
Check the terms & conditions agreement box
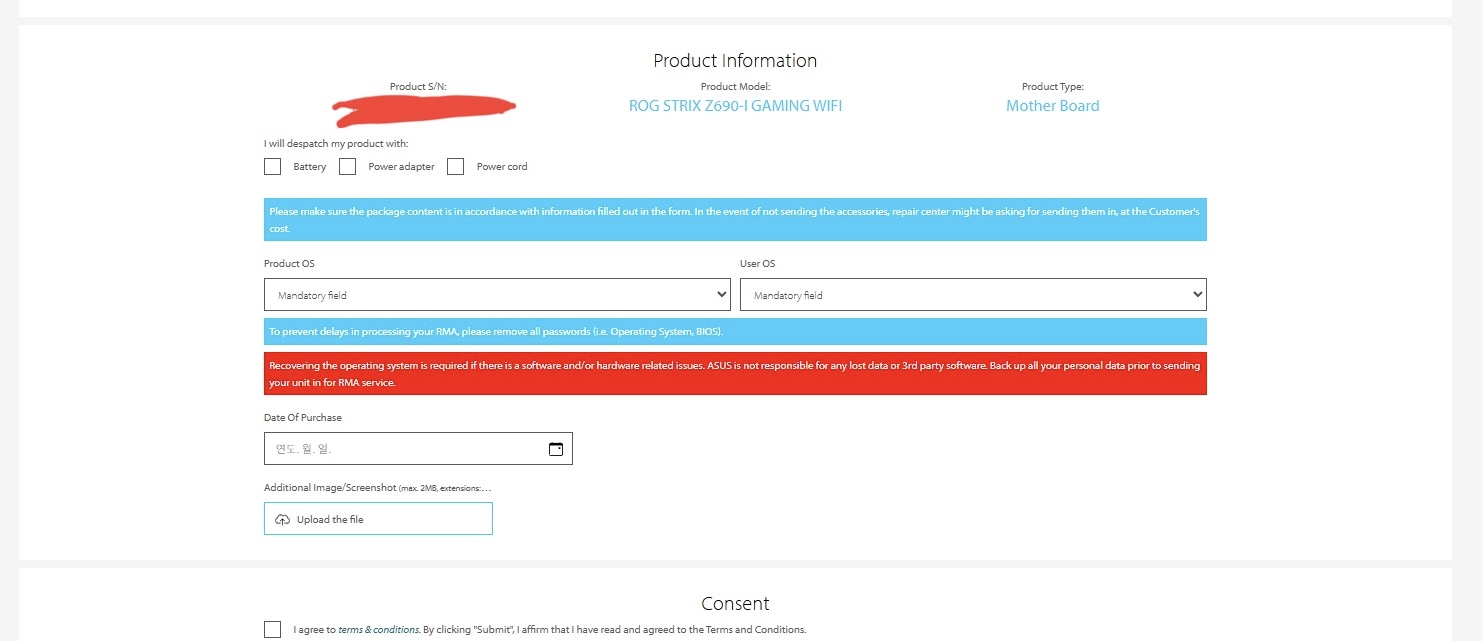coord(272,629)
